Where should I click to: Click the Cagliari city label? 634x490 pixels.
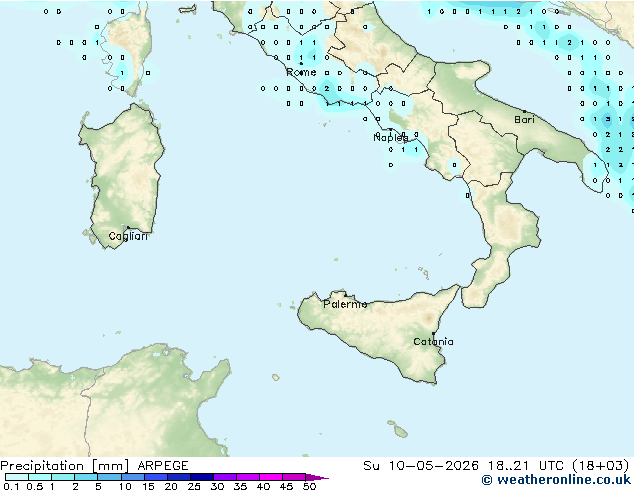pos(128,236)
